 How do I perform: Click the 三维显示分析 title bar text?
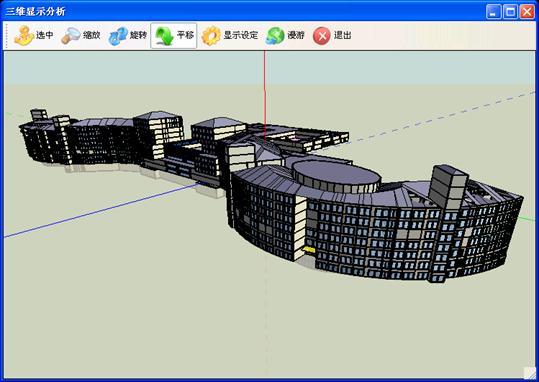pyautogui.click(x=35, y=11)
